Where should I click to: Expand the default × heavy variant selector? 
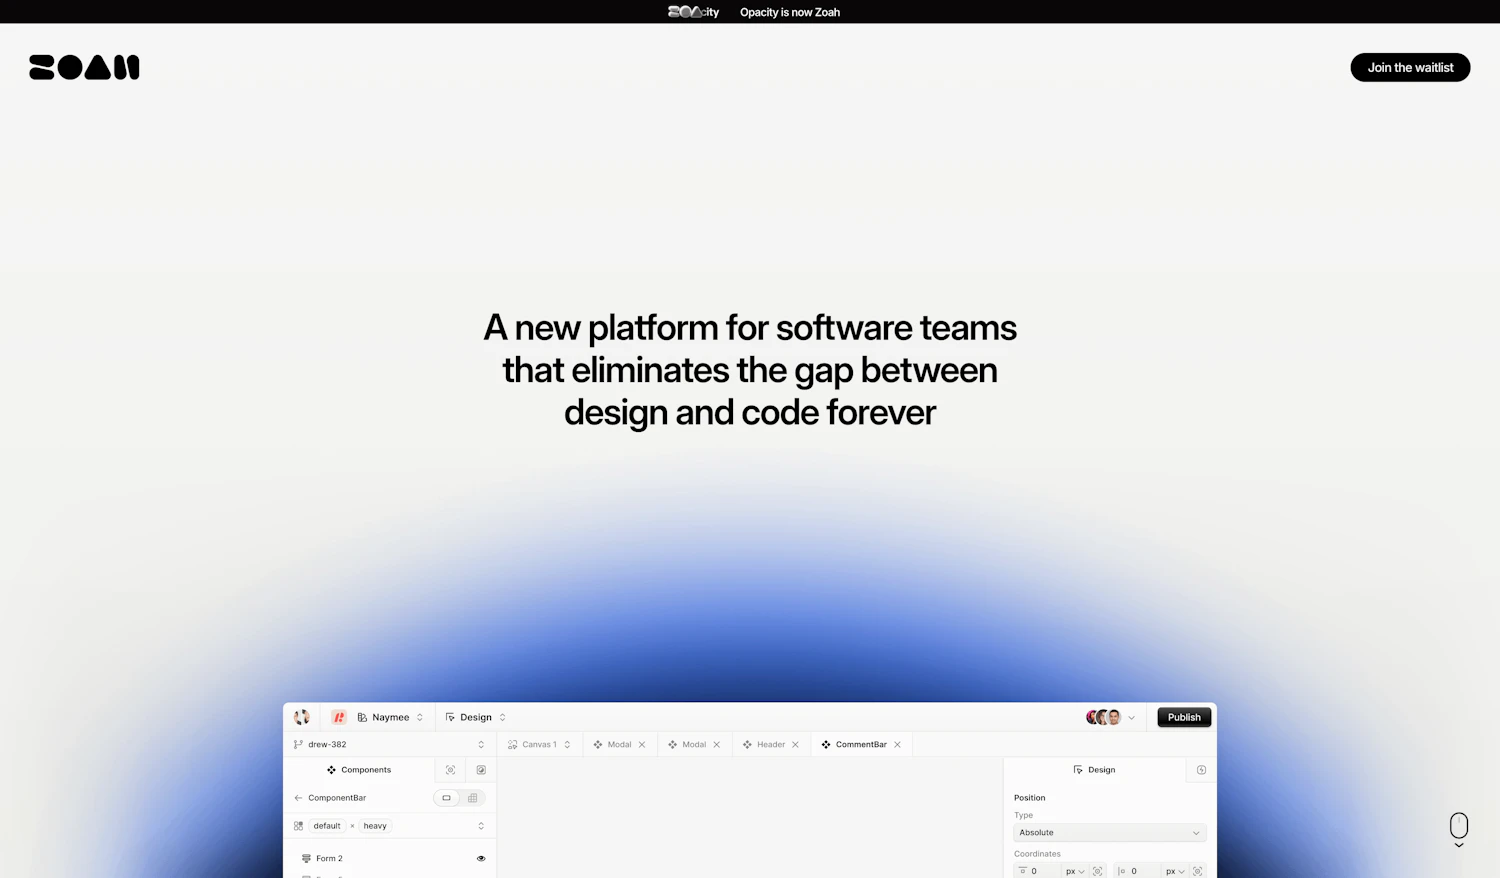point(481,826)
